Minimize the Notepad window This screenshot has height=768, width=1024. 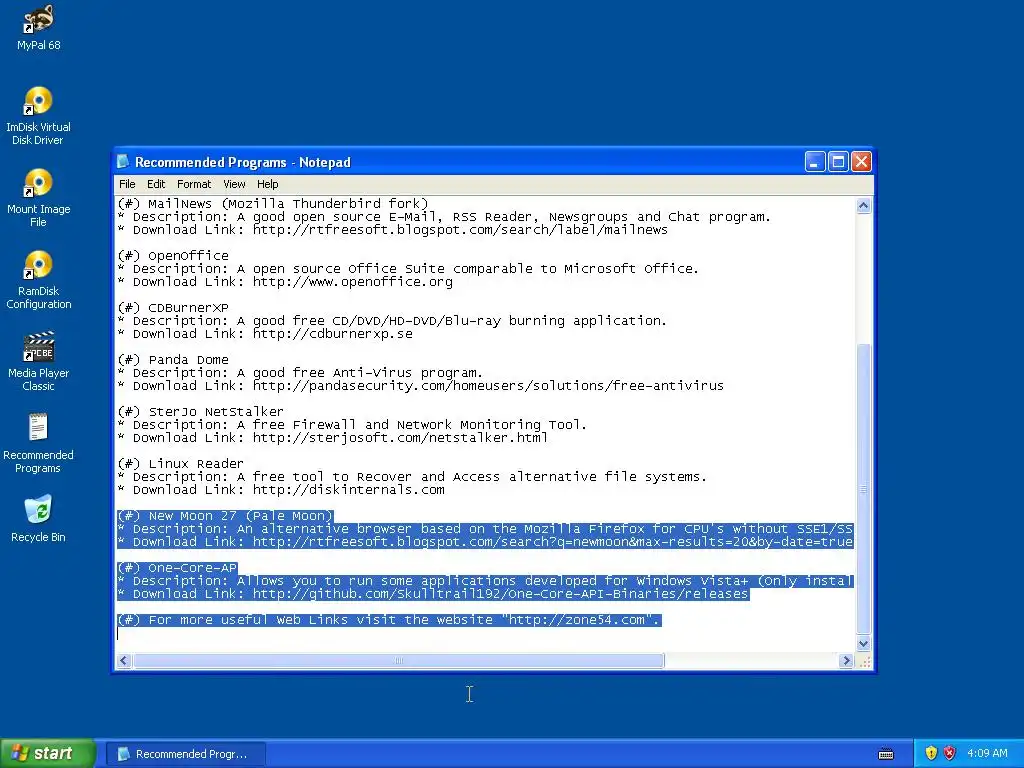click(815, 161)
